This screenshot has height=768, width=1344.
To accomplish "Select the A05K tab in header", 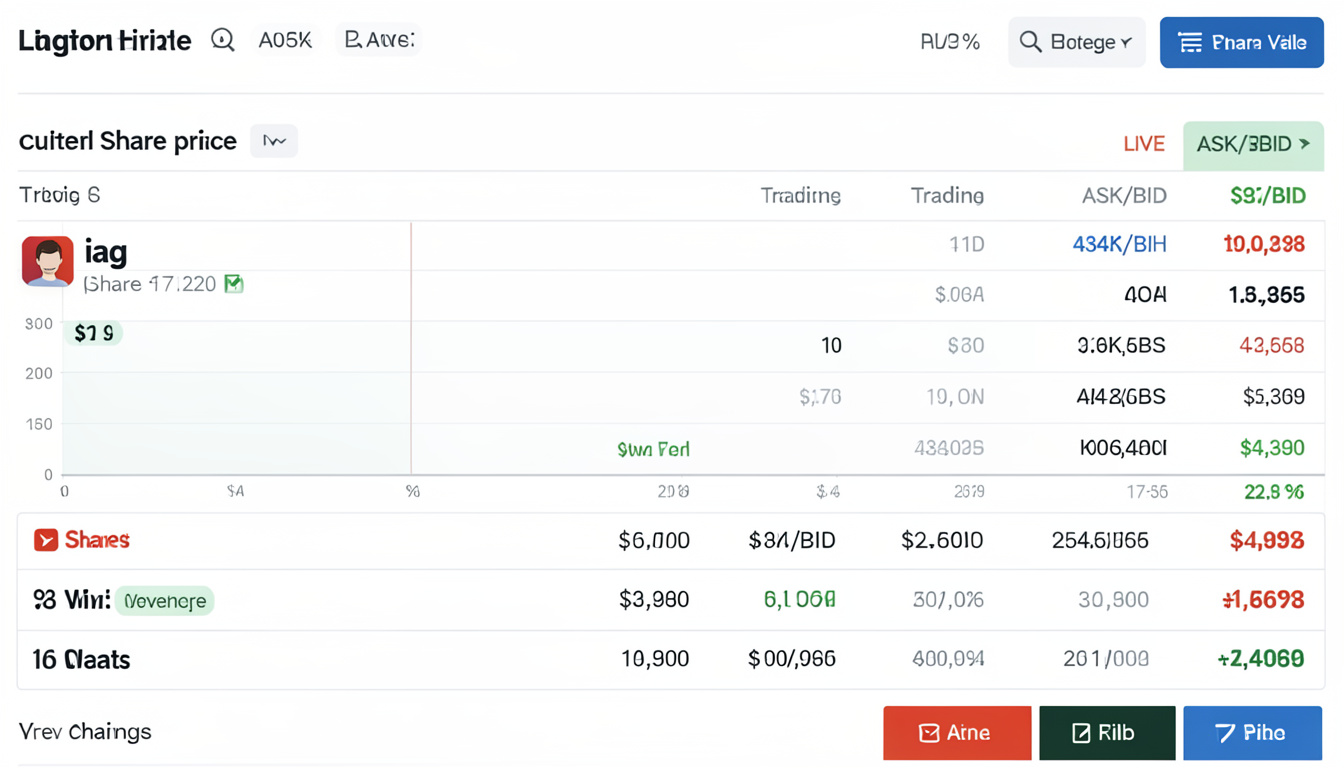I will pos(285,40).
